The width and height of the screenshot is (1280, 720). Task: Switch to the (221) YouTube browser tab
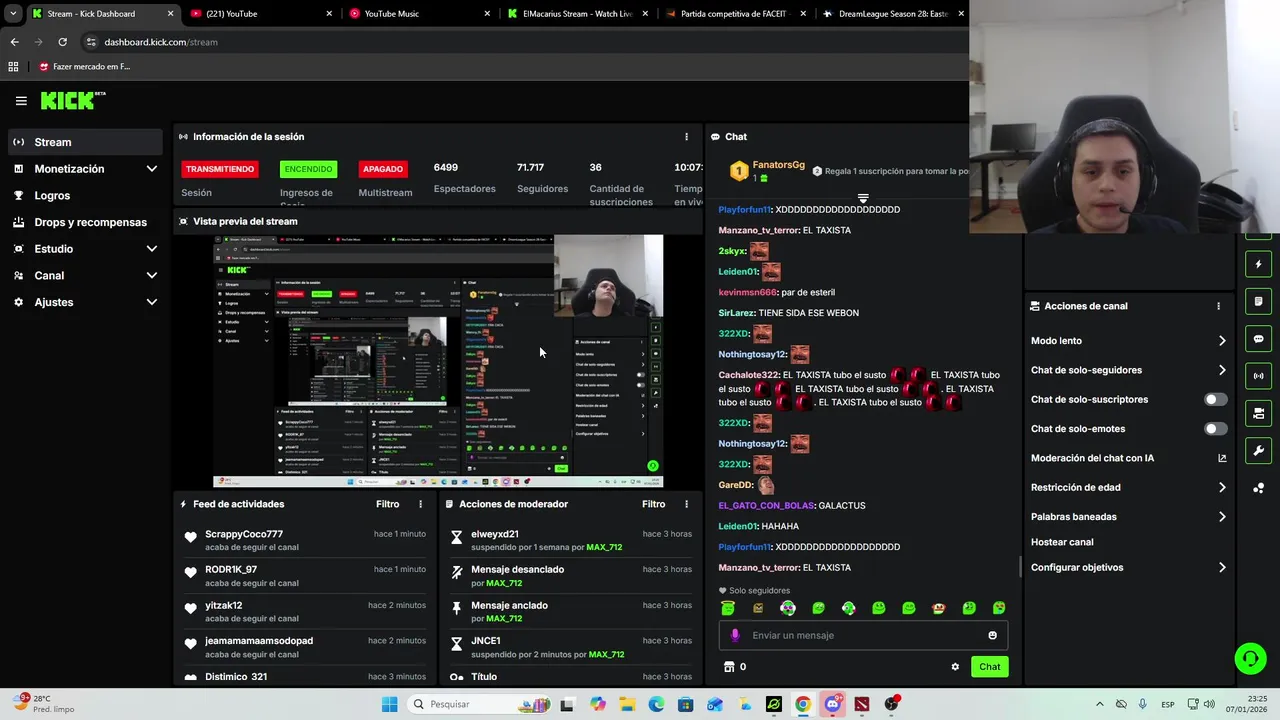point(260,14)
